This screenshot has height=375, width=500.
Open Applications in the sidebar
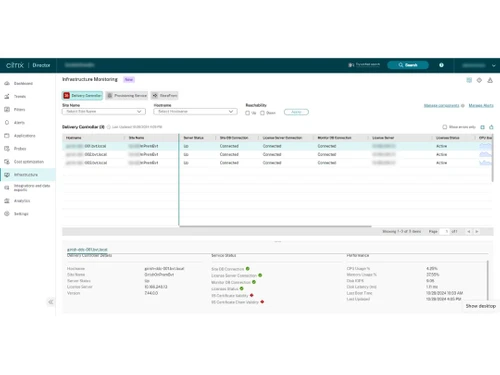point(24,136)
